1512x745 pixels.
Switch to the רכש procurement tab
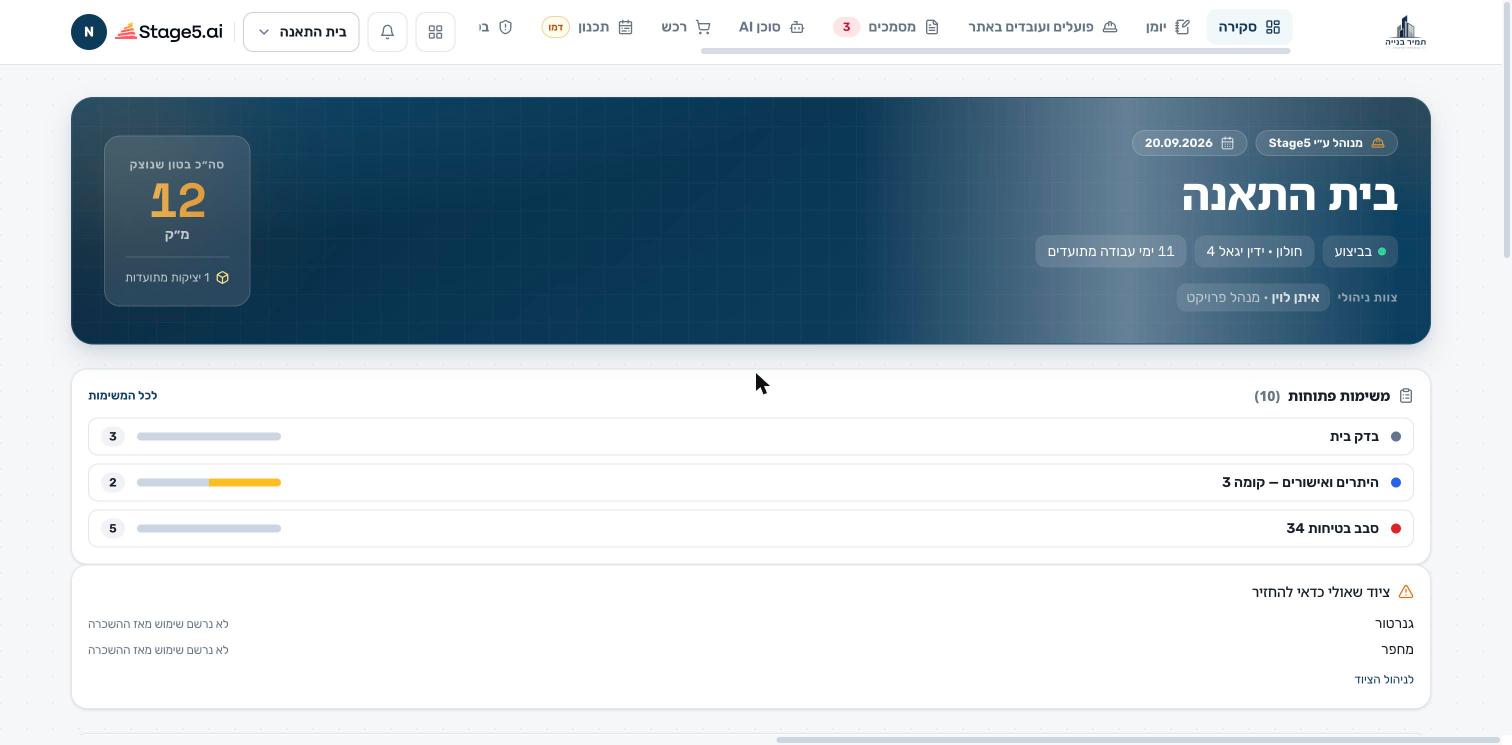coord(686,27)
